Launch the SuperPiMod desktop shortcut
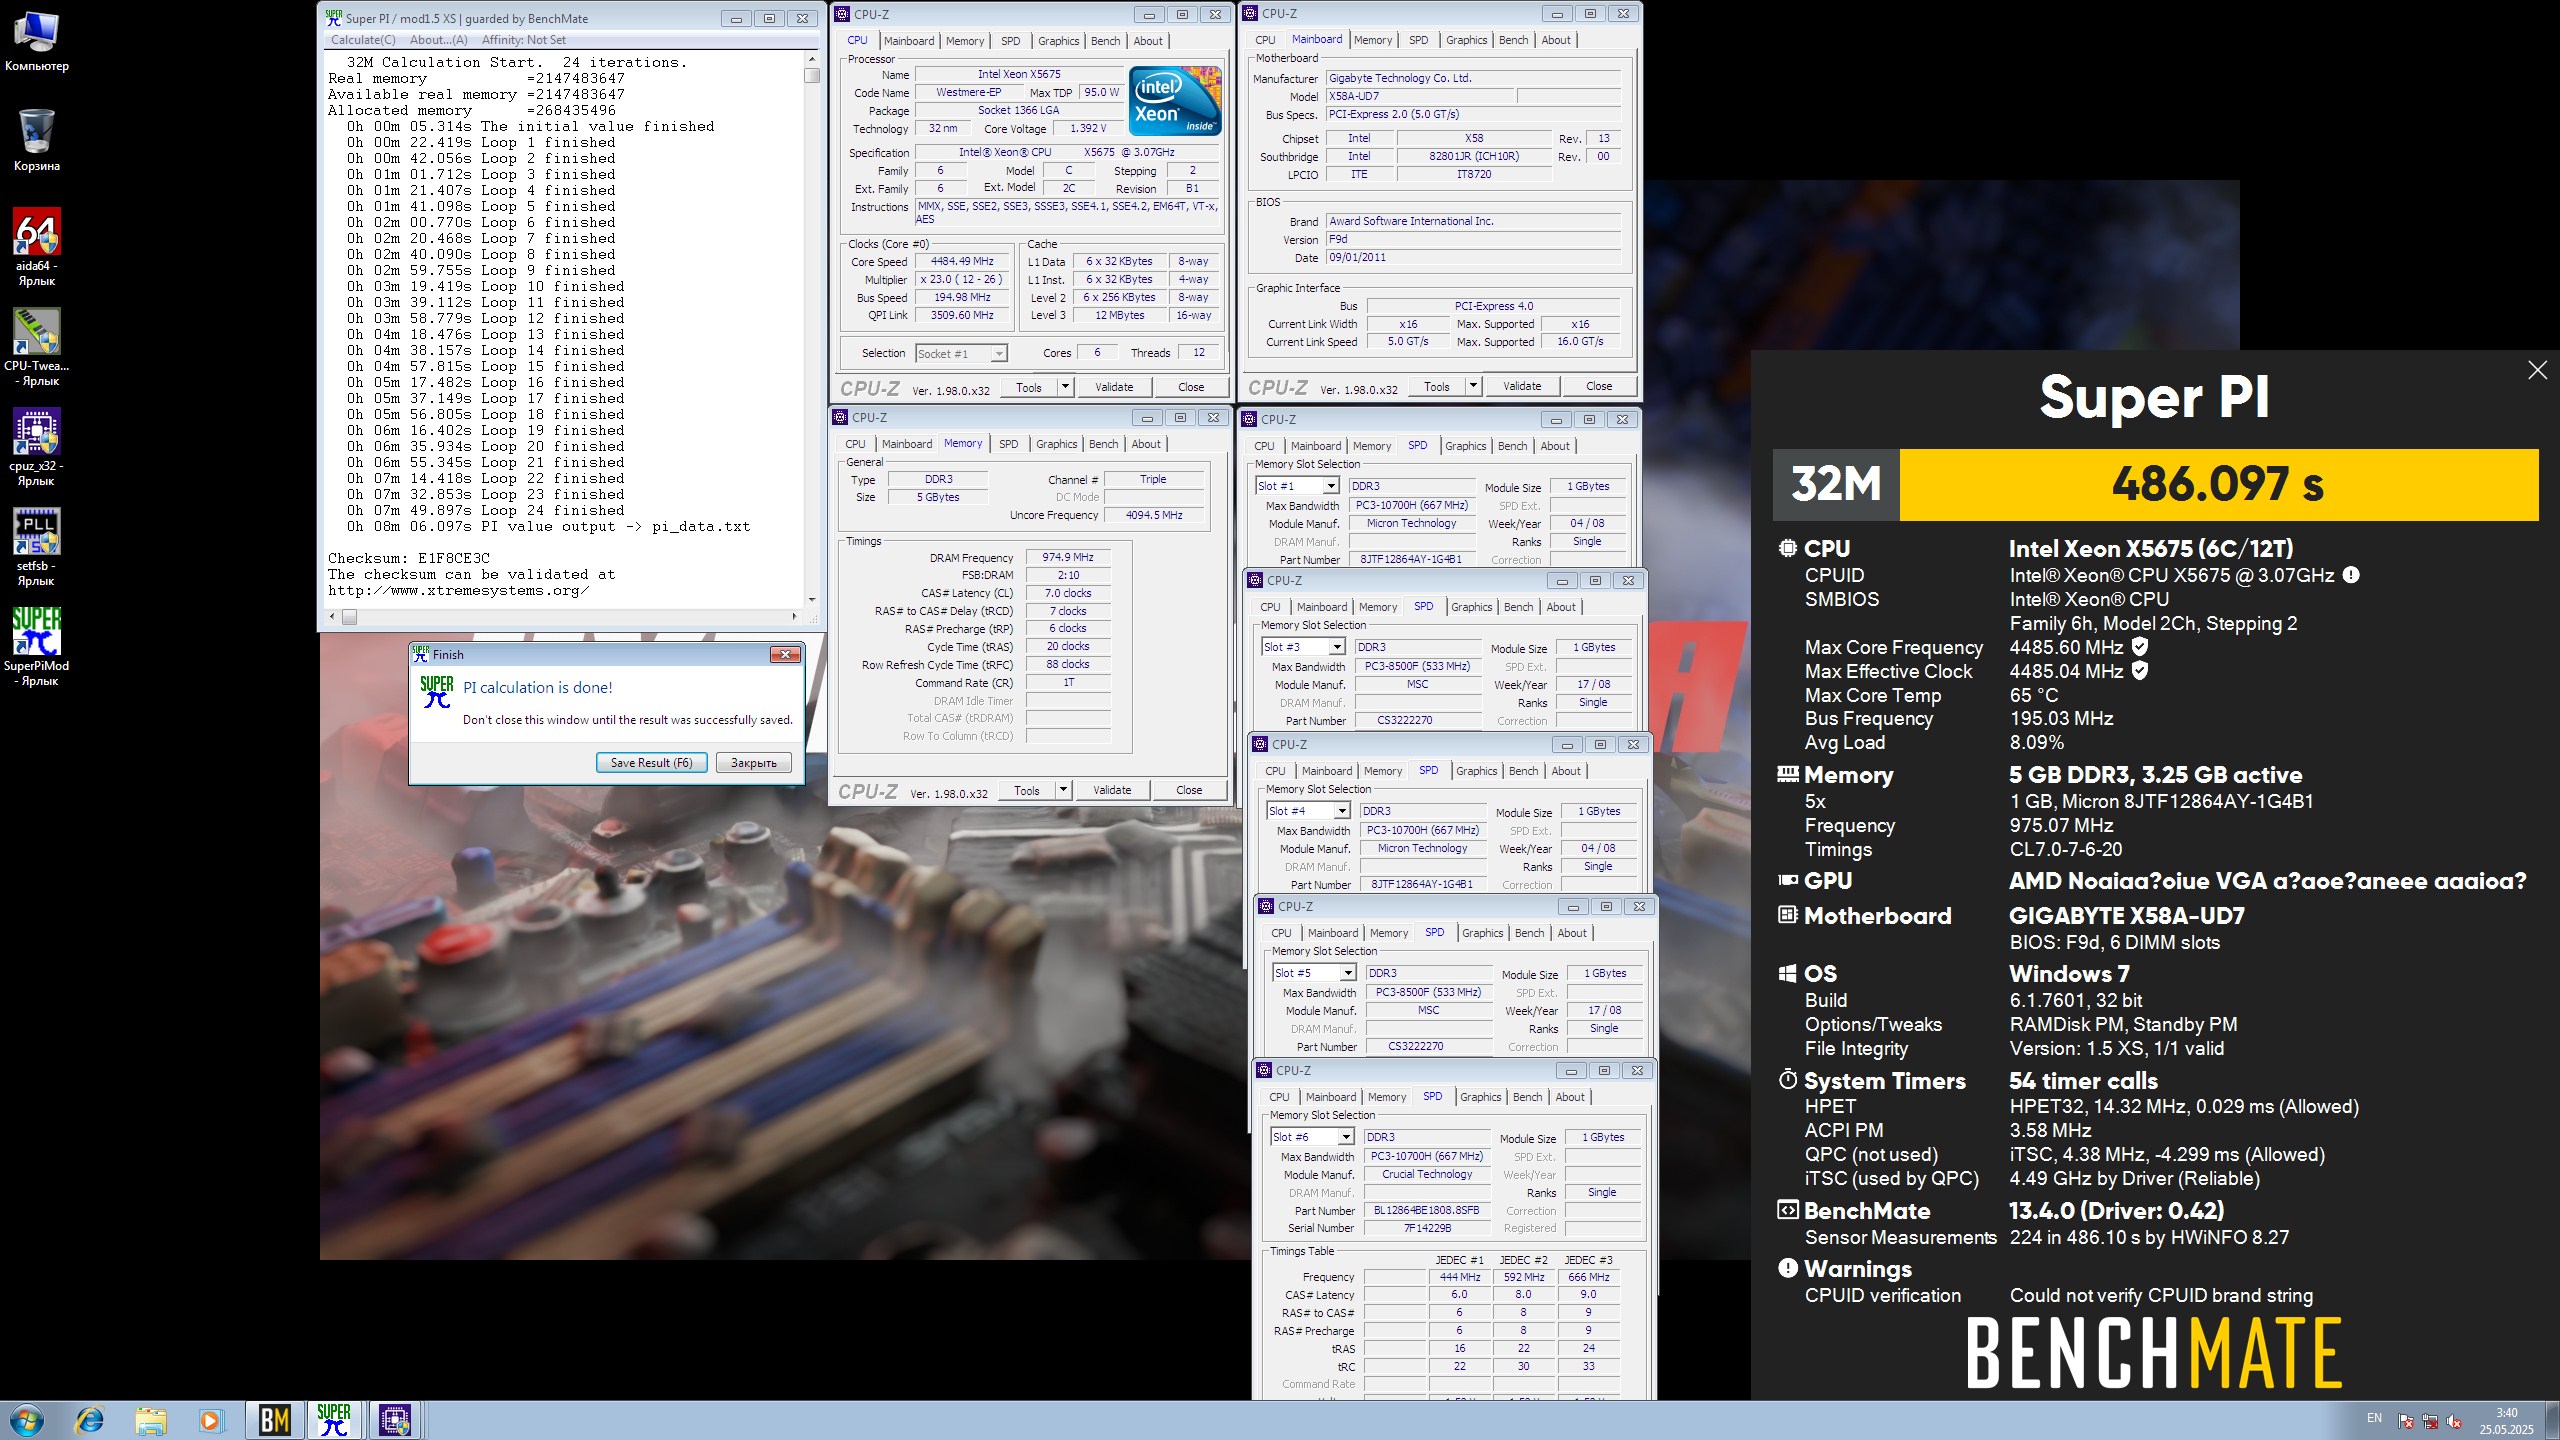 37,646
